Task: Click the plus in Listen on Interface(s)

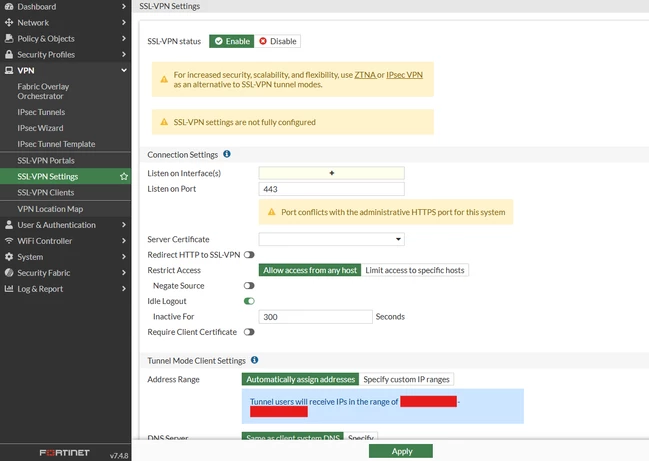Action: coord(332,173)
